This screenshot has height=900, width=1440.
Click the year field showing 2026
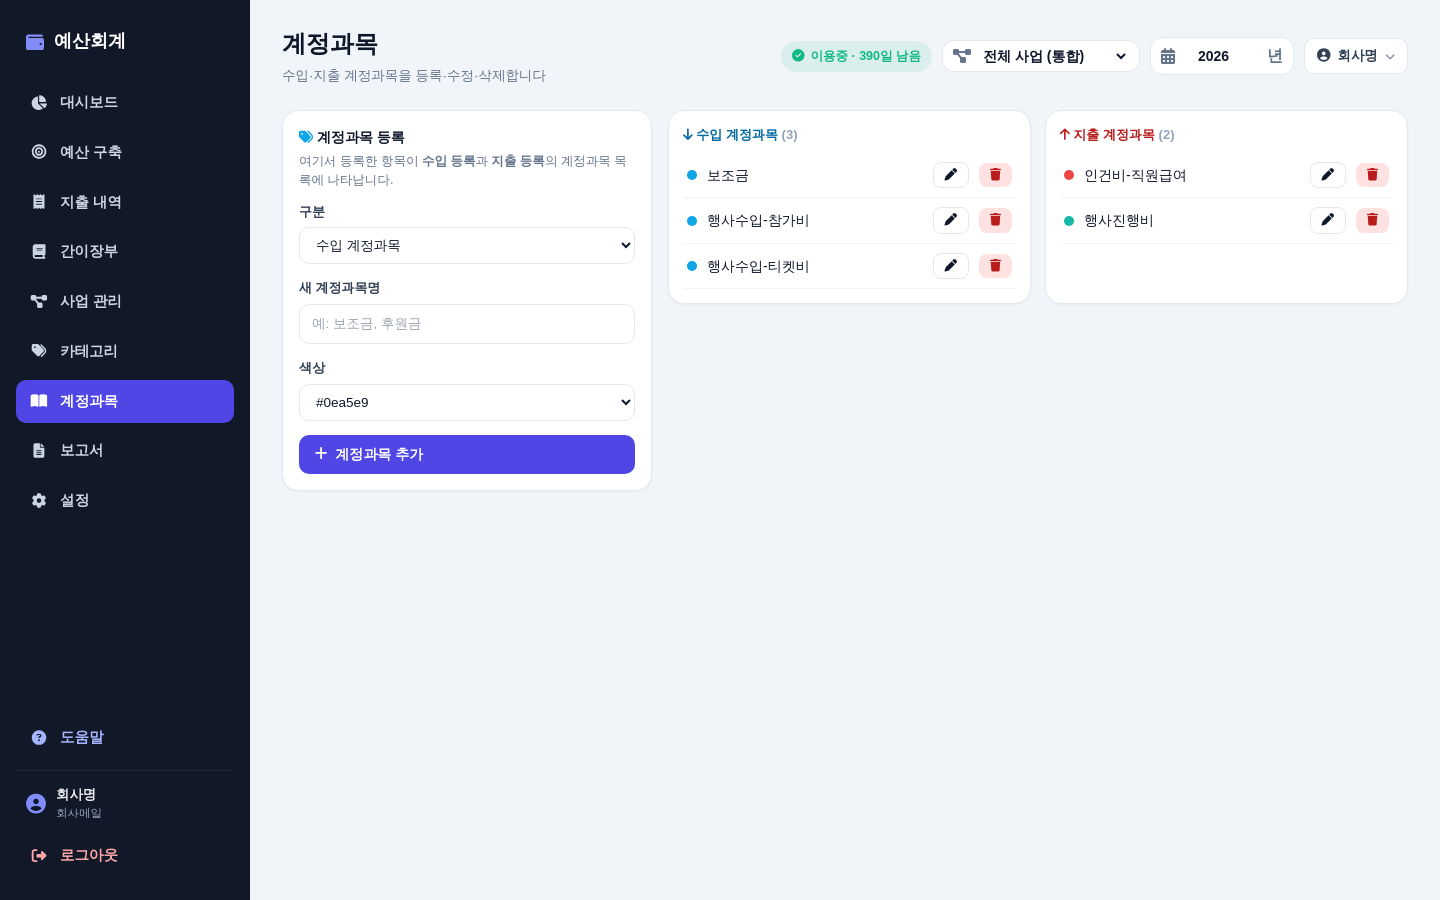1222,56
